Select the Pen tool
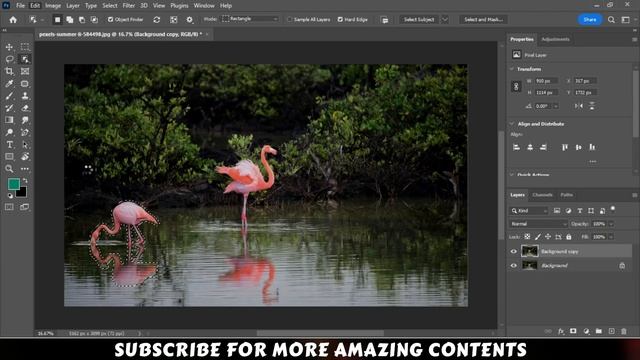This screenshot has width=640, height=360. (25, 132)
